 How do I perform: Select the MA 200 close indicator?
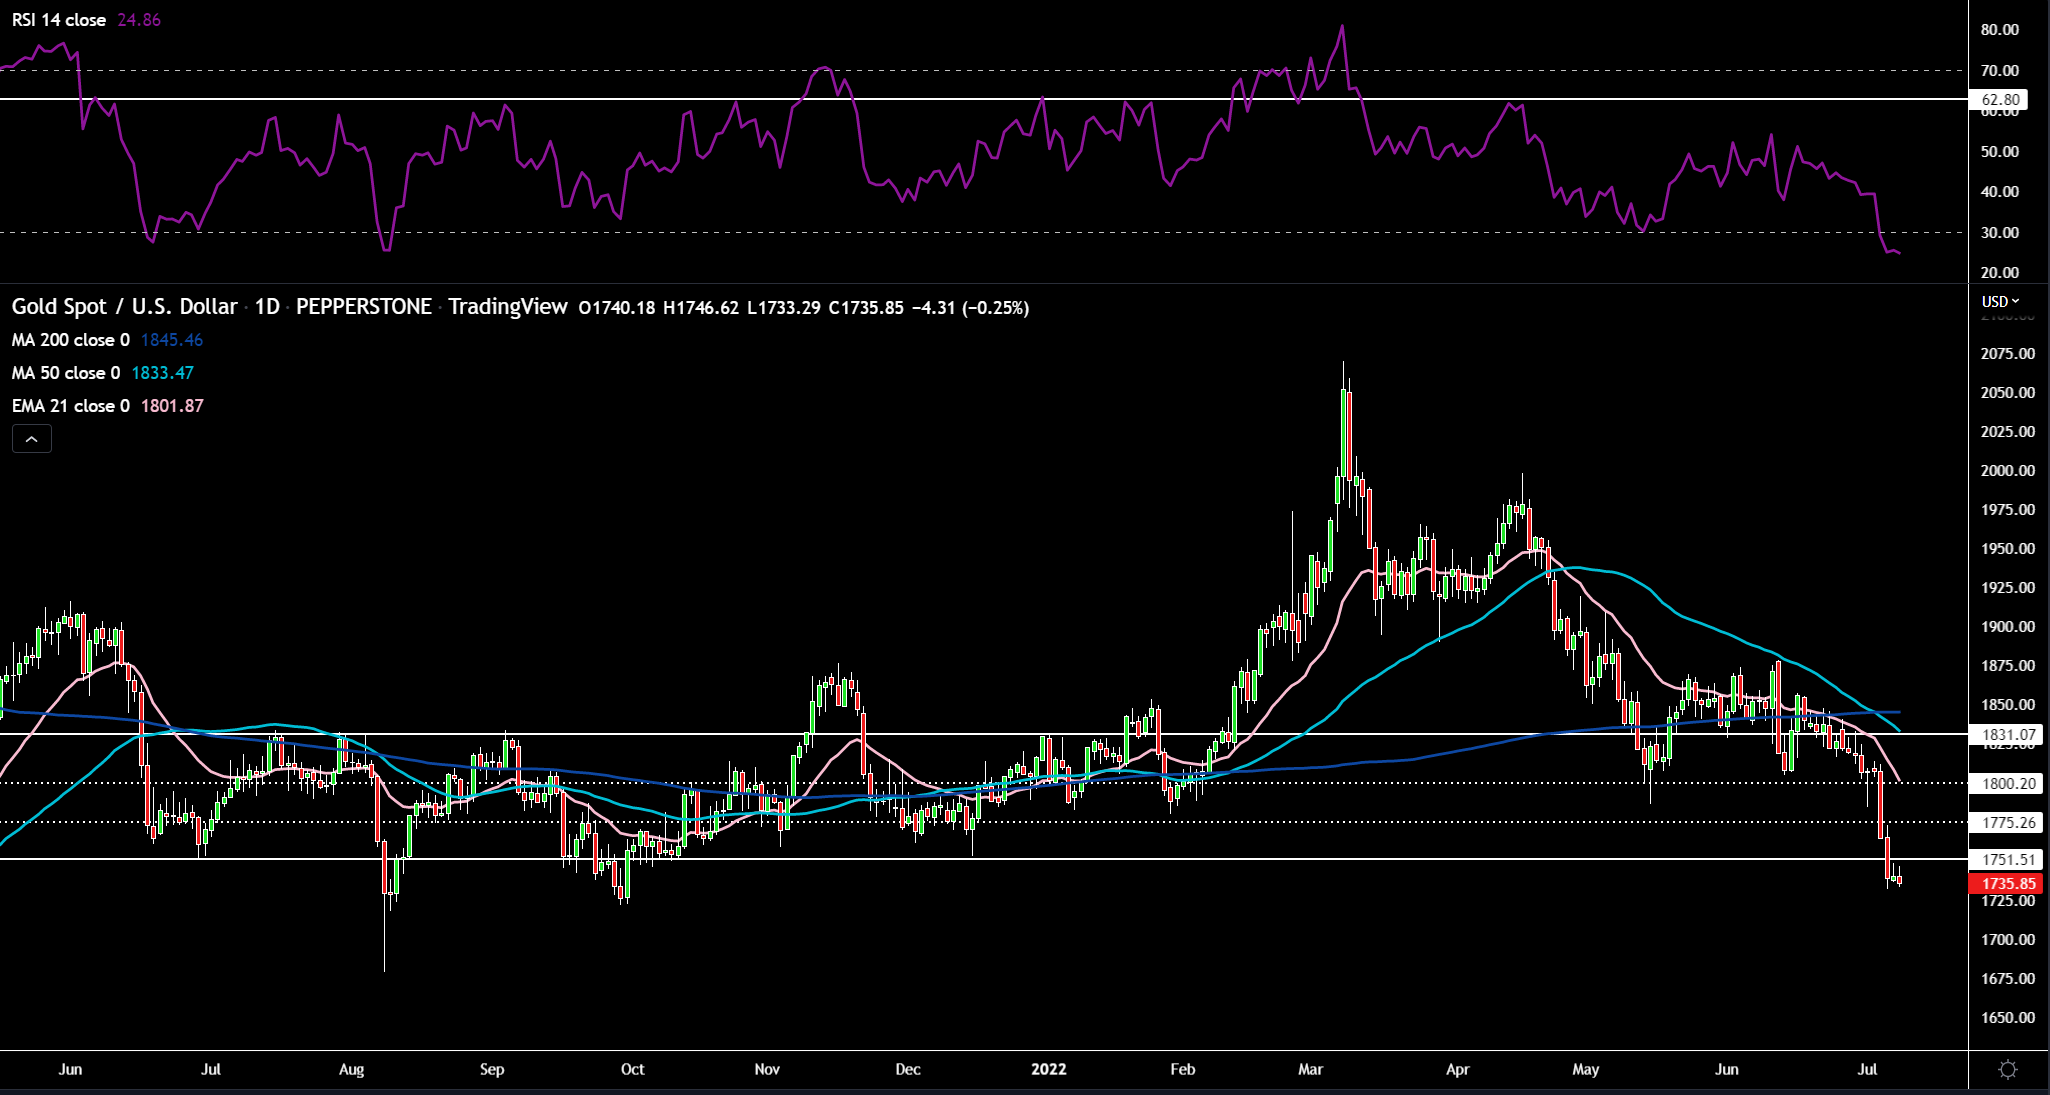[70, 340]
